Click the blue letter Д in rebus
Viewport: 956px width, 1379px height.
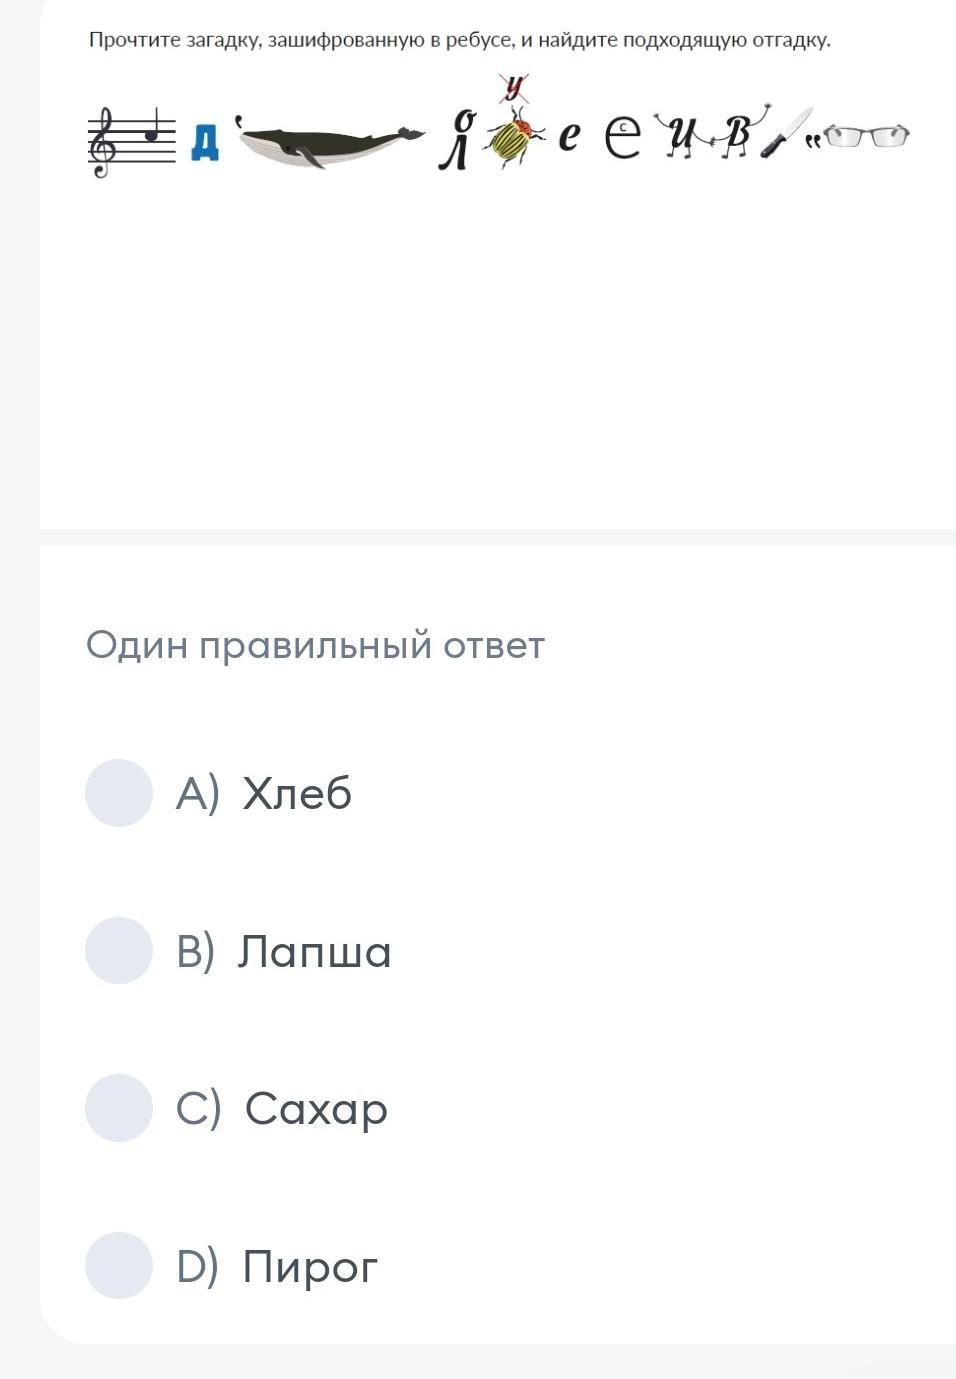click(x=205, y=143)
